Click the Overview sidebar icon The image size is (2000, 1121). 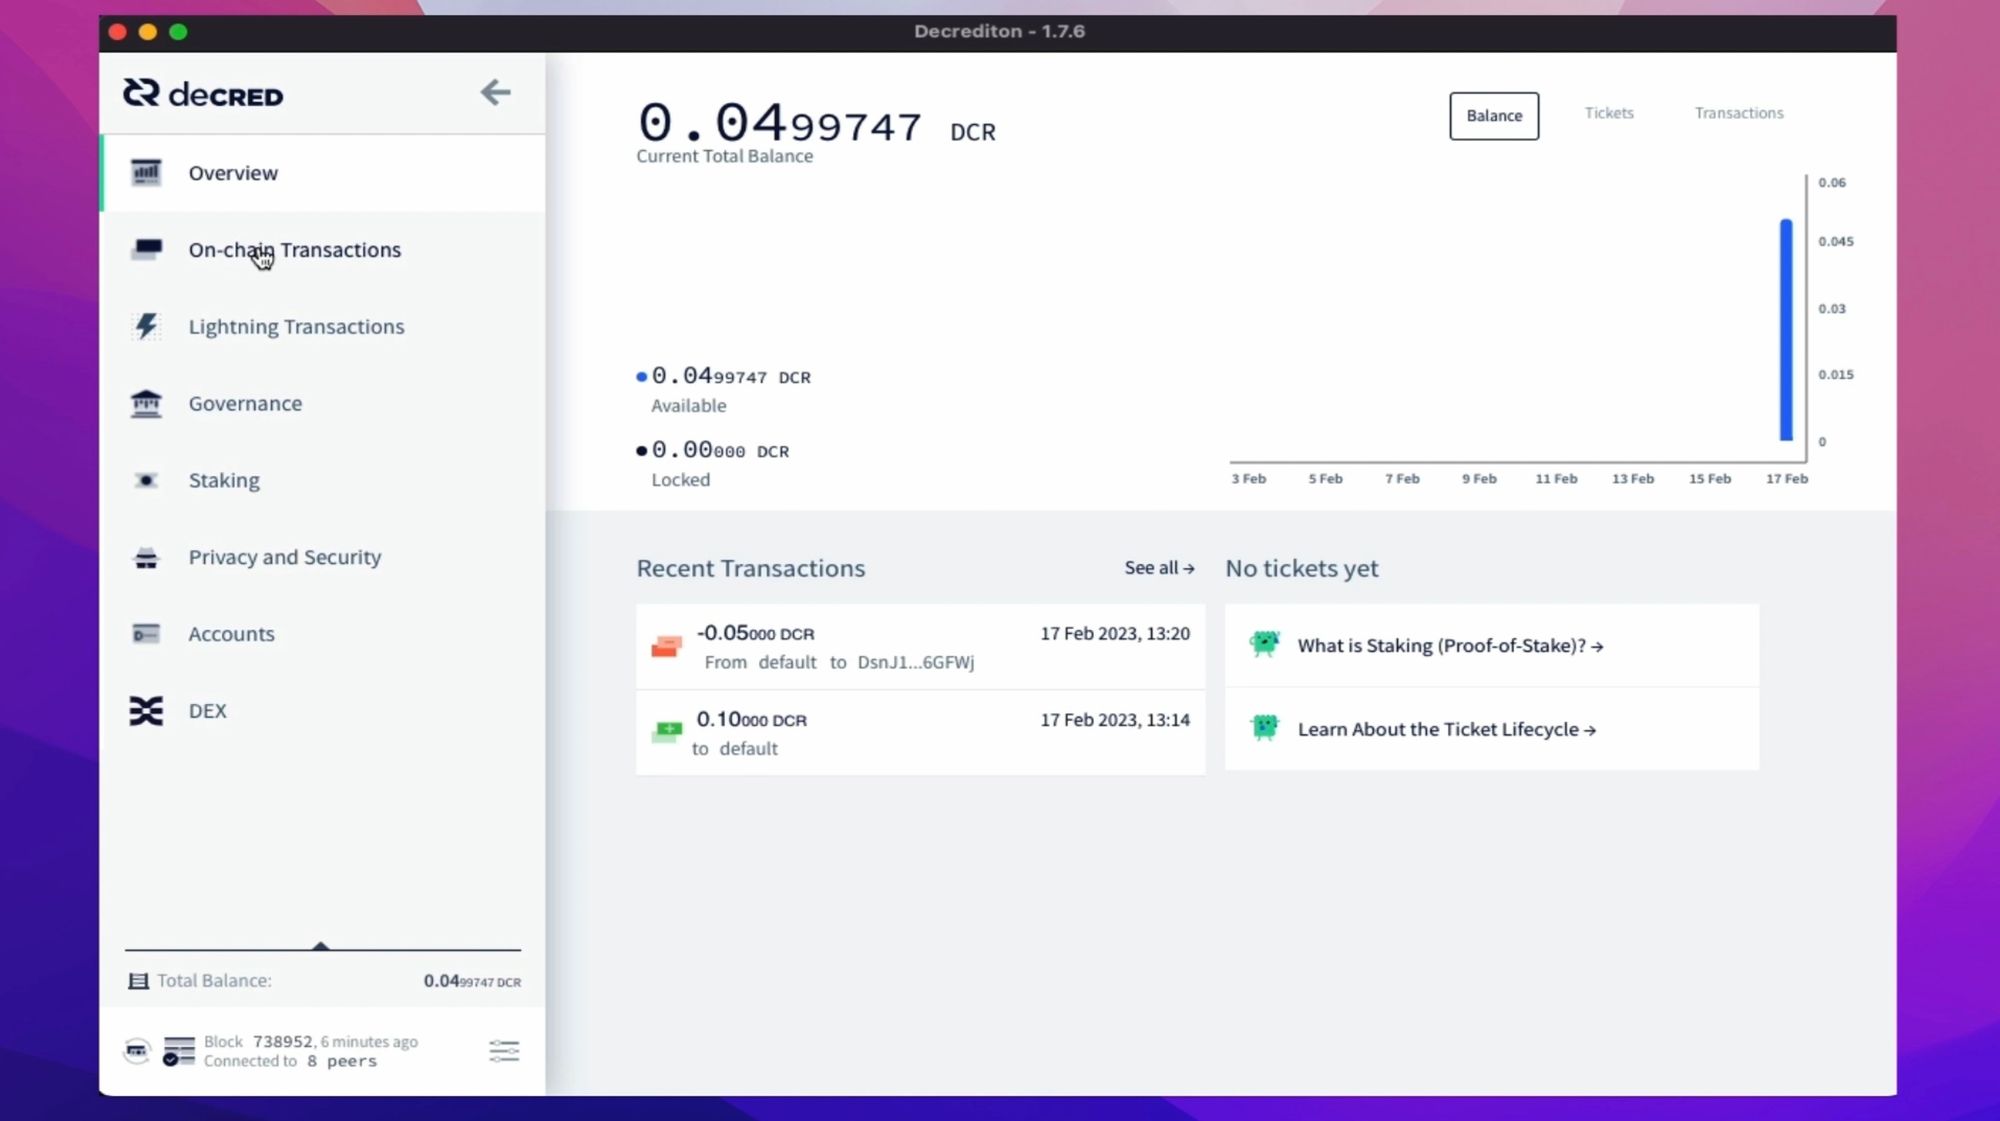coord(146,173)
